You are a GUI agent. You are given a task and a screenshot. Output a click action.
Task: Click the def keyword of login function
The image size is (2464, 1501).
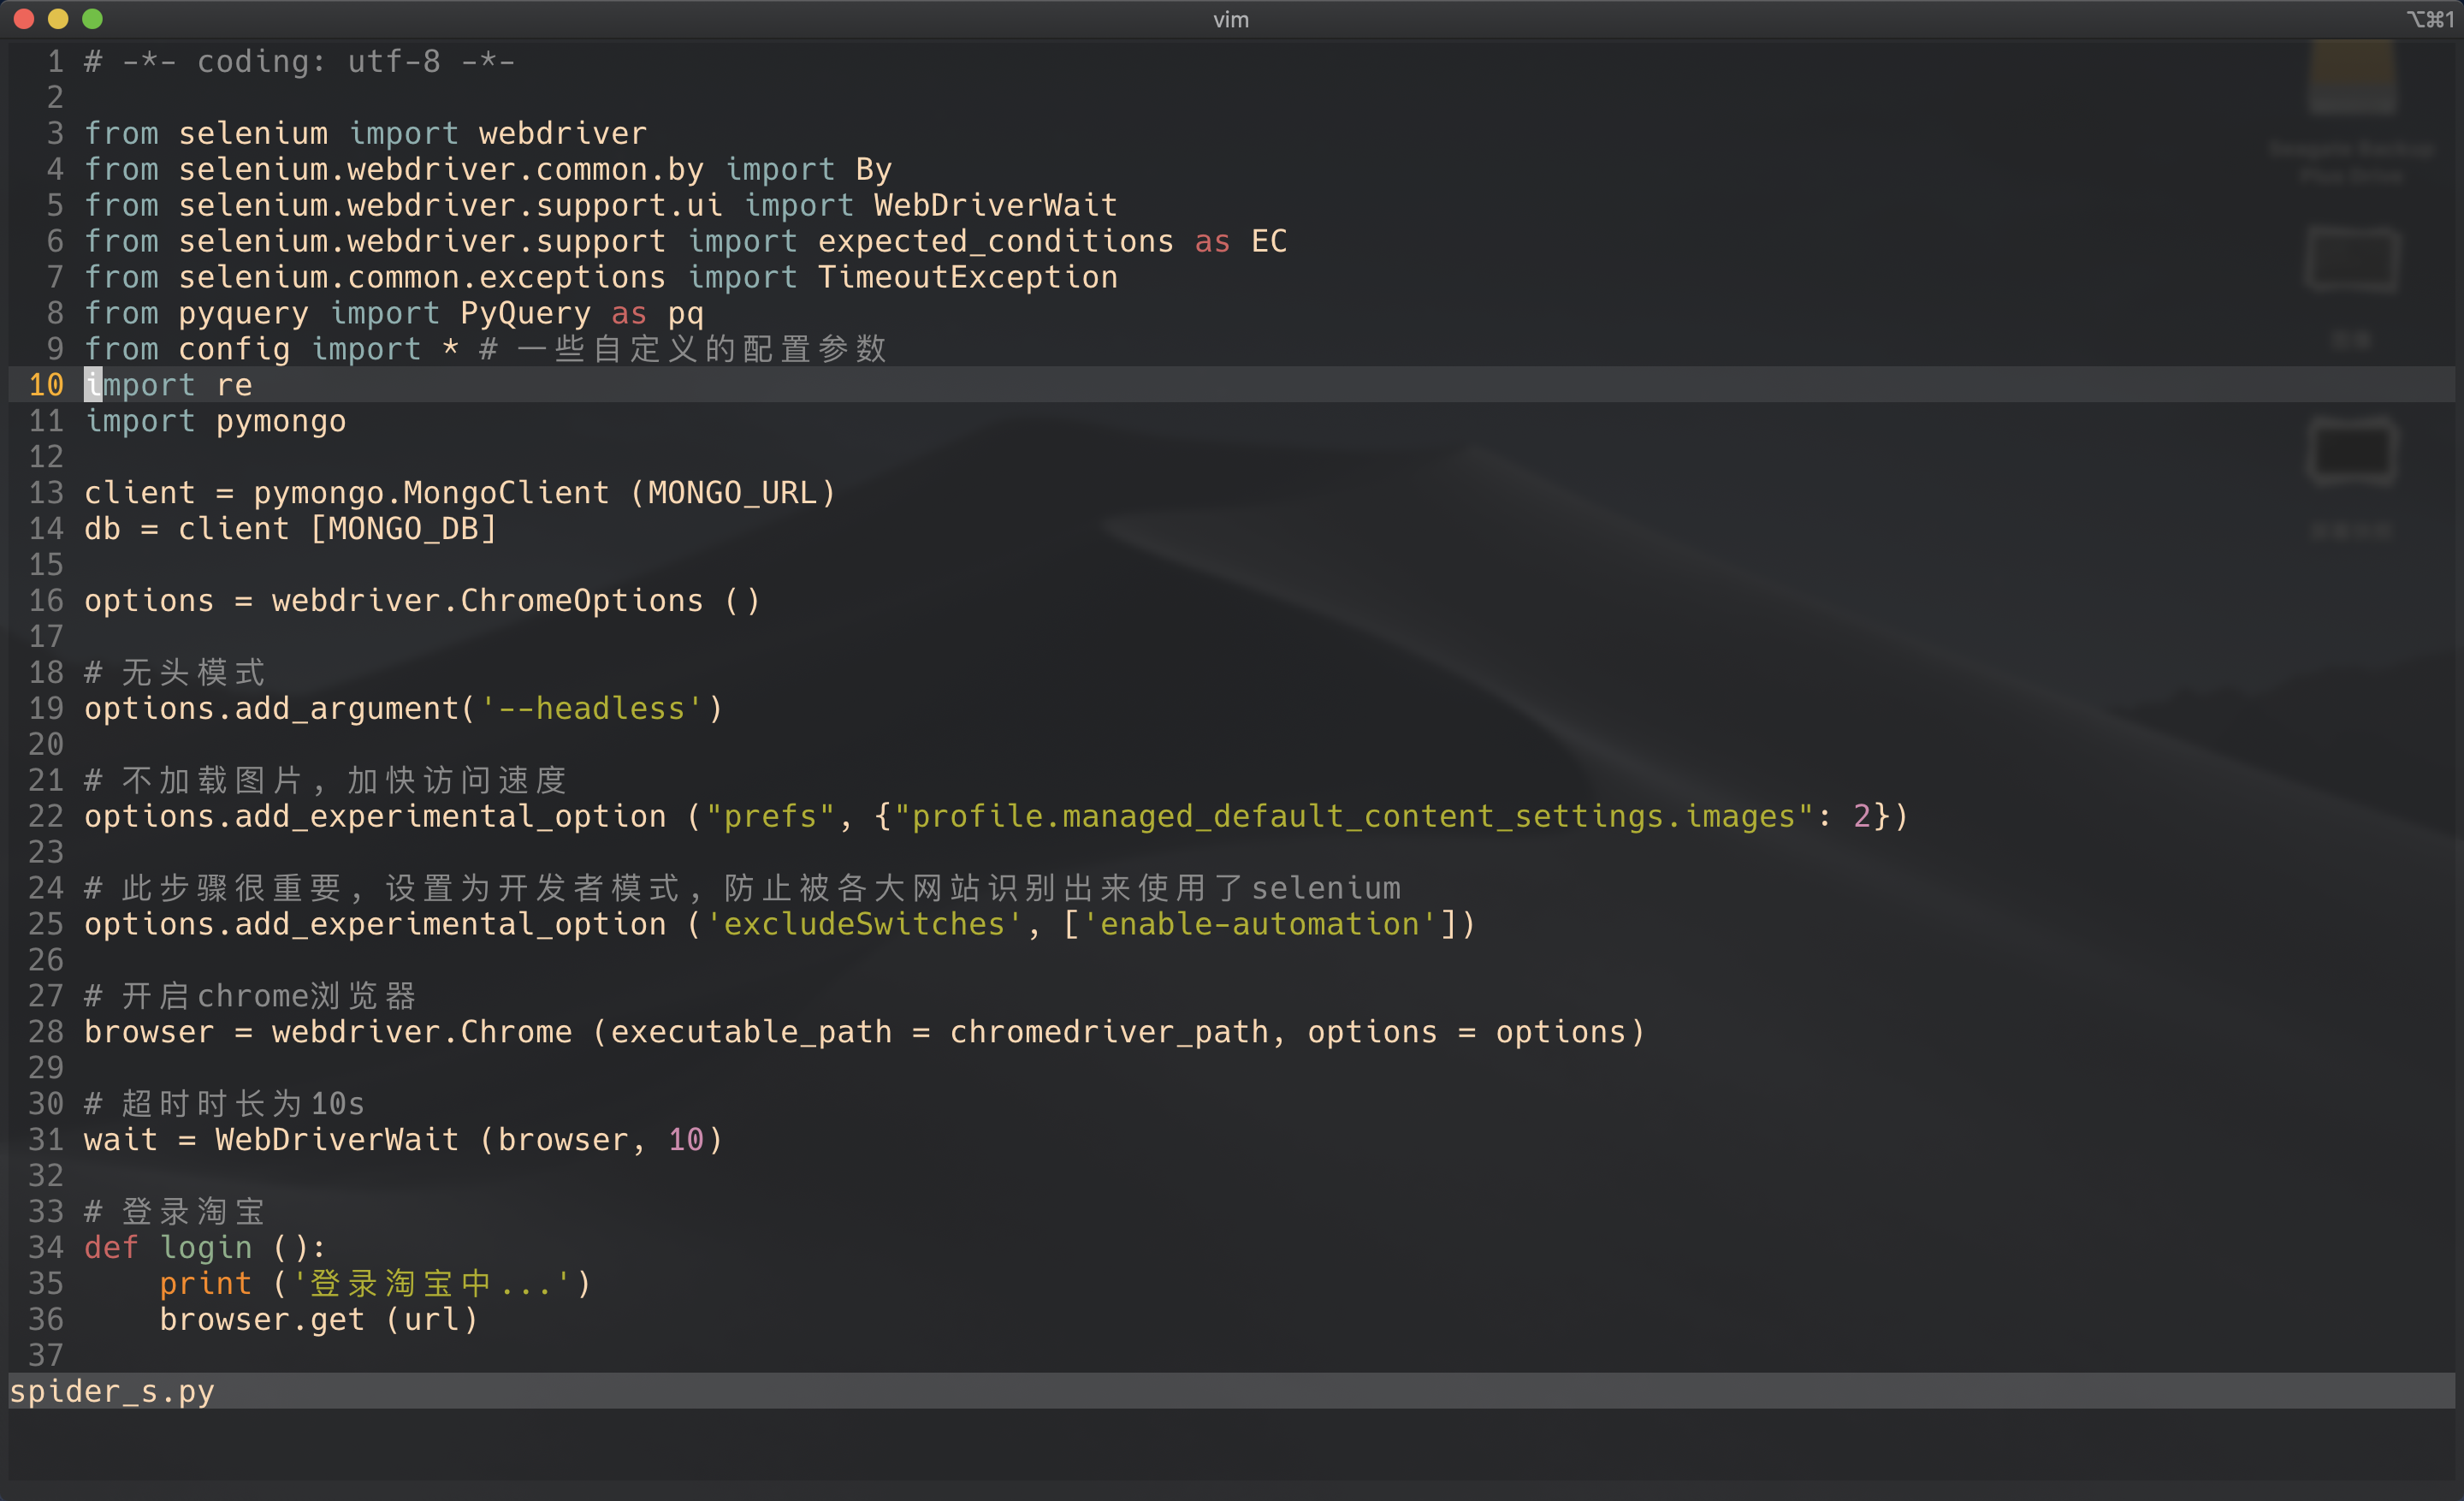[111, 1248]
